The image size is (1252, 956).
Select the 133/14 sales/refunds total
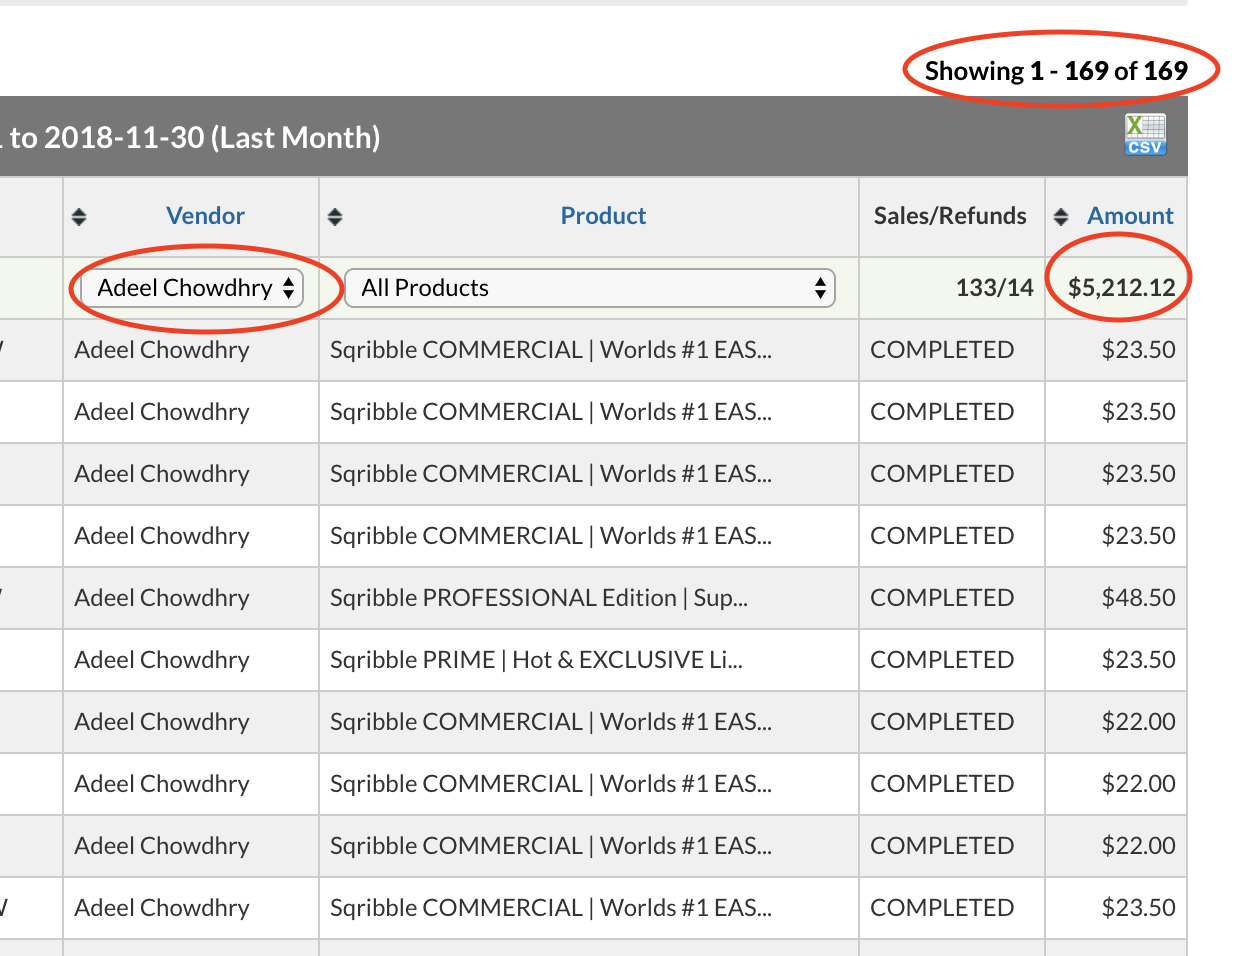[994, 288]
